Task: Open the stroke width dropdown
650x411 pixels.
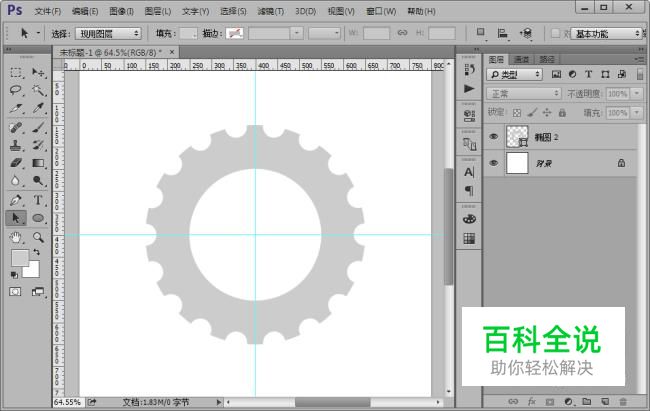Action: pos(297,33)
